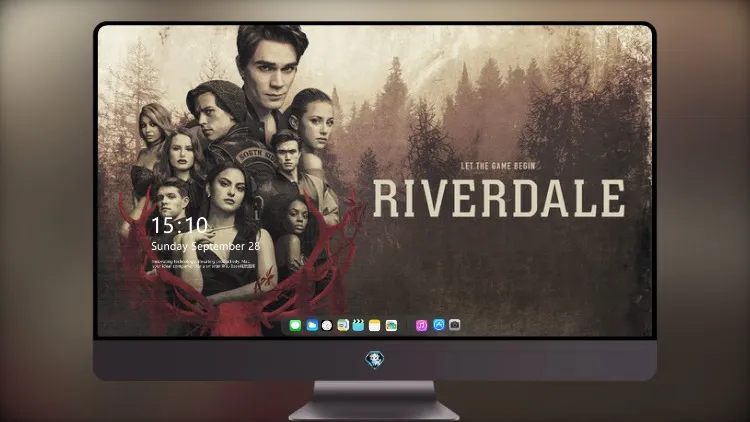
Task: Open the Weather app in dock
Action: click(x=312, y=325)
